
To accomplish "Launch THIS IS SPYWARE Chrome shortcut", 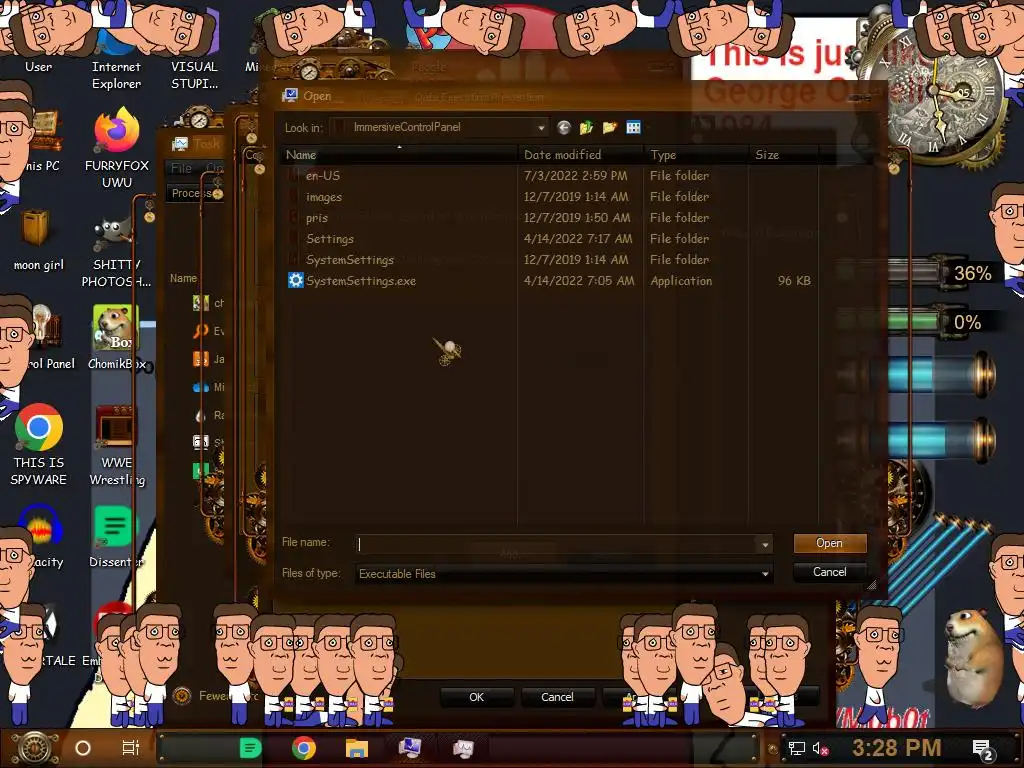I will point(39,445).
